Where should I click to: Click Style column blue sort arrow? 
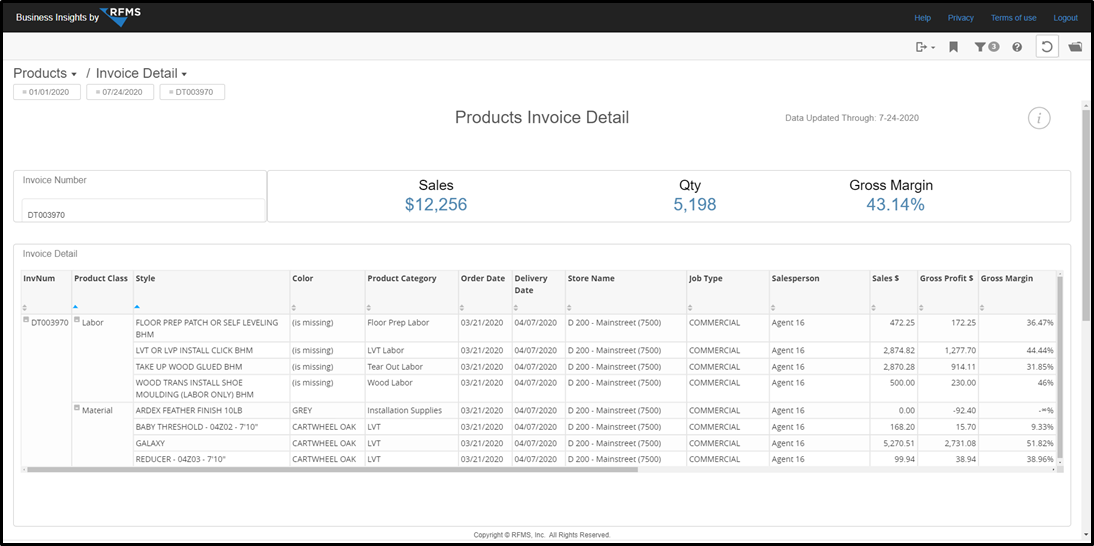click(137, 307)
